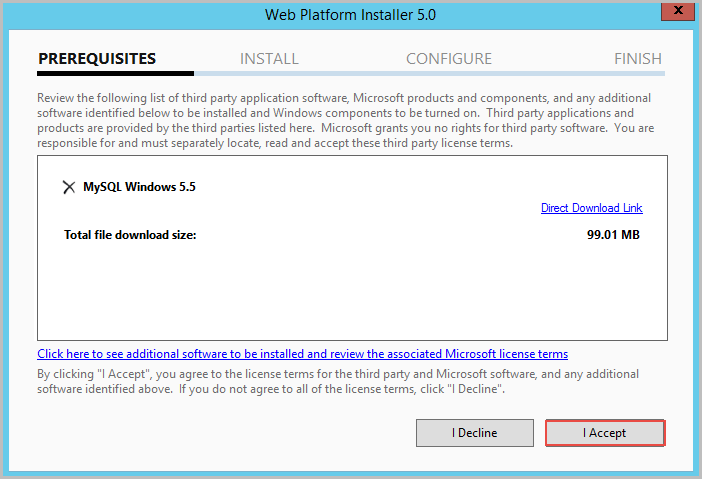
Task: Select the PREREQUISITES step tab
Action: (x=97, y=59)
